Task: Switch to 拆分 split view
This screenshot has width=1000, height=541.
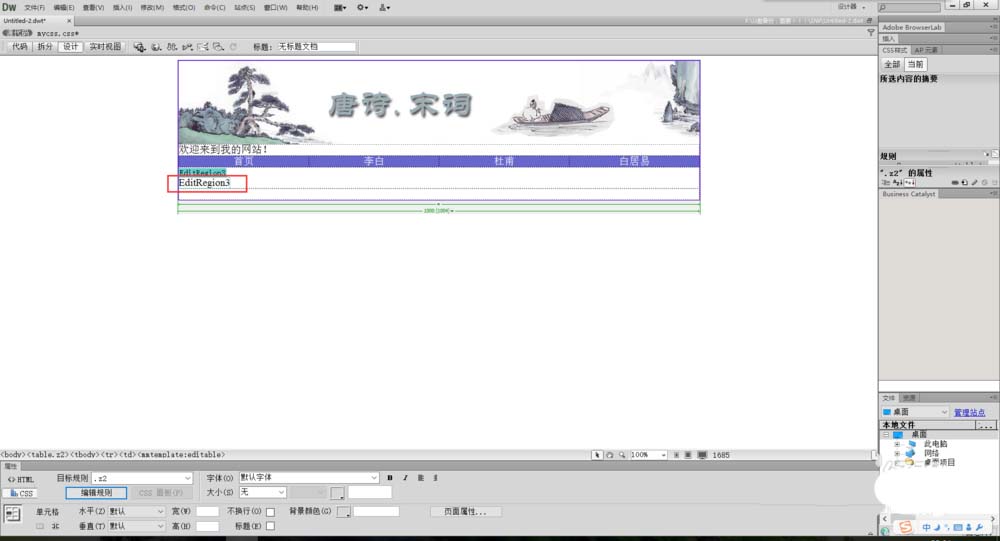Action: 45,46
